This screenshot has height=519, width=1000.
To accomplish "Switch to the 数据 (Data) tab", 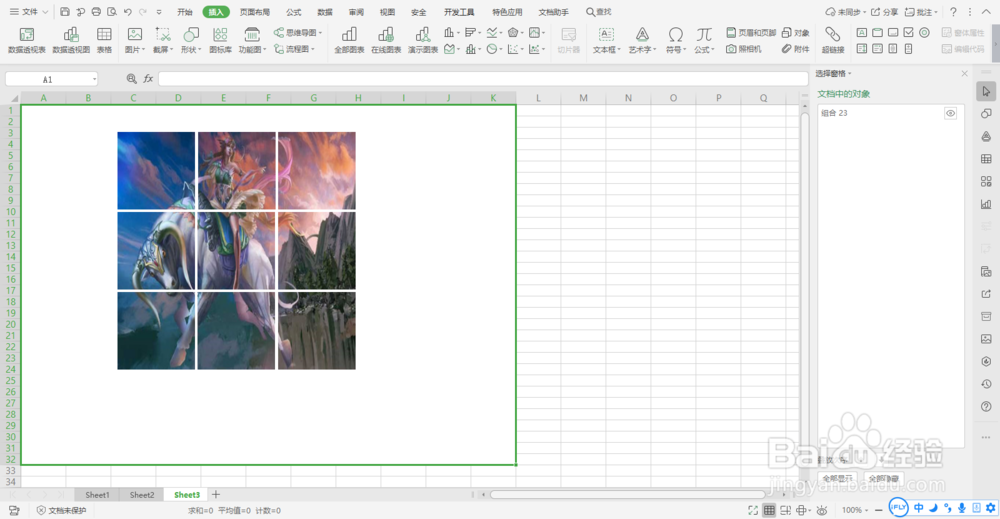I will tap(325, 12).
